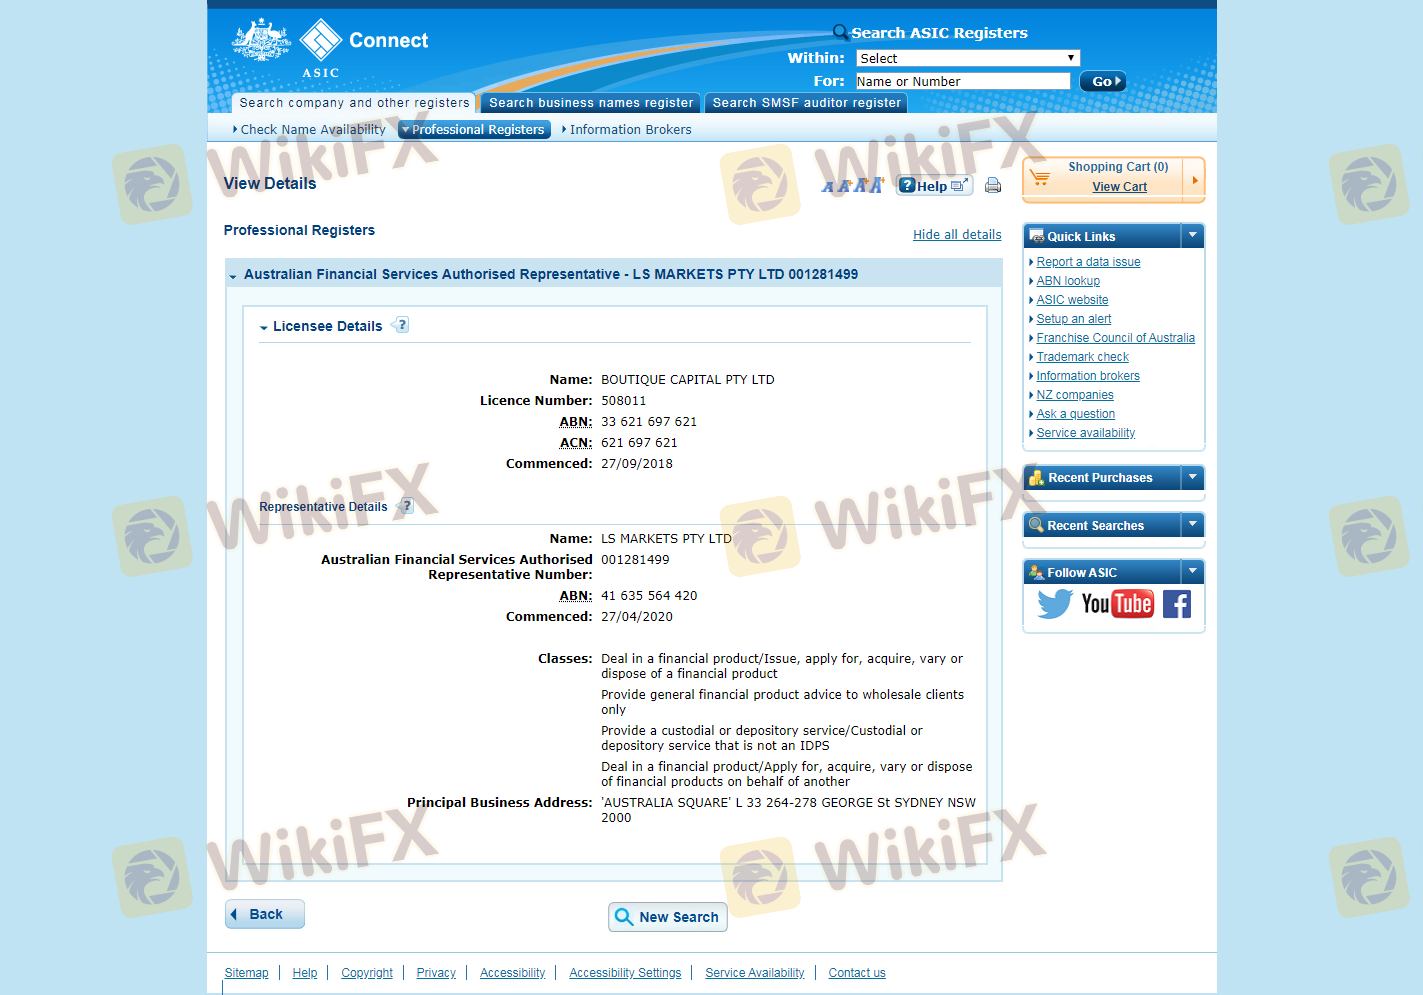Open ASIC Facebook page icon
The height and width of the screenshot is (995, 1423).
pos(1177,604)
